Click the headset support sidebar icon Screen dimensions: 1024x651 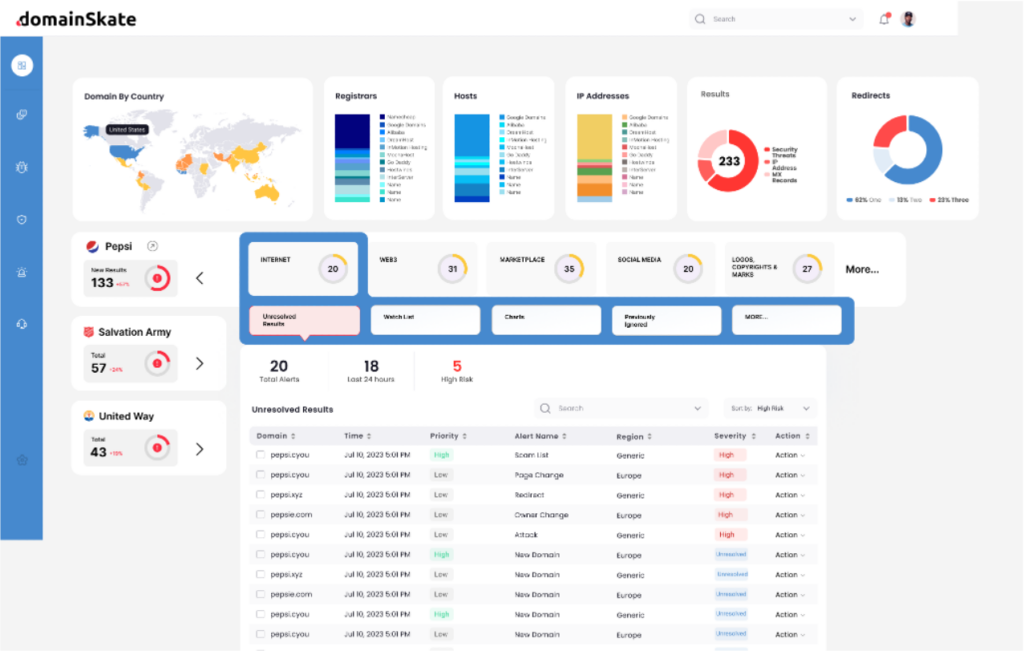(x=22, y=324)
